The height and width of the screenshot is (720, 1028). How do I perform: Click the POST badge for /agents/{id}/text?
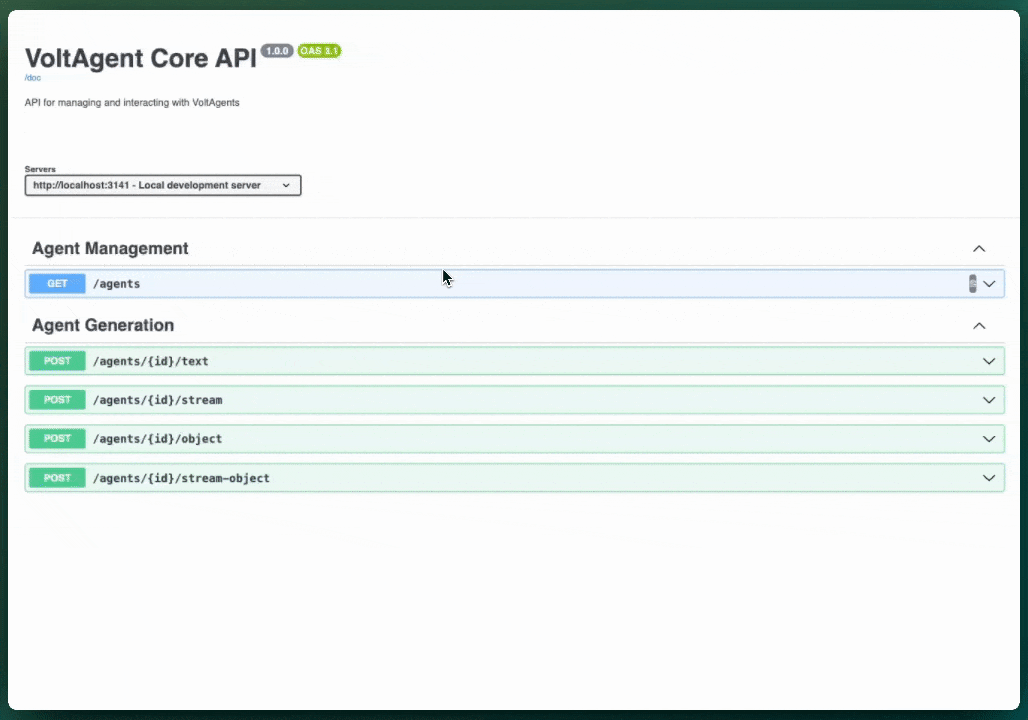pos(57,361)
